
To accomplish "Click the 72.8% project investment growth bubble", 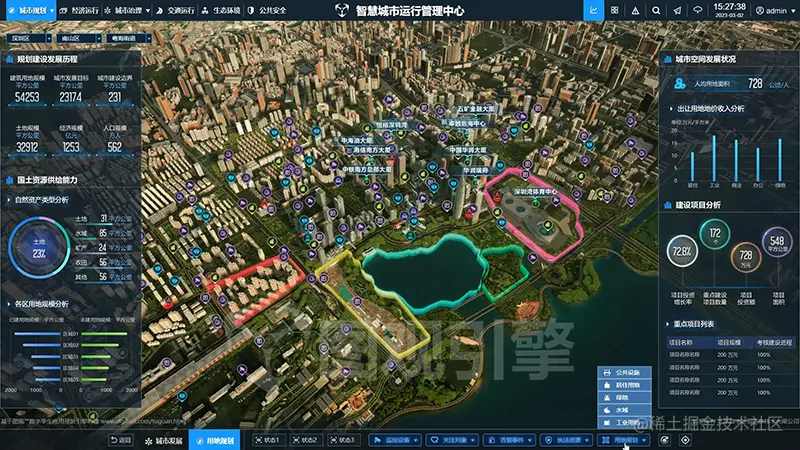I will click(x=682, y=251).
